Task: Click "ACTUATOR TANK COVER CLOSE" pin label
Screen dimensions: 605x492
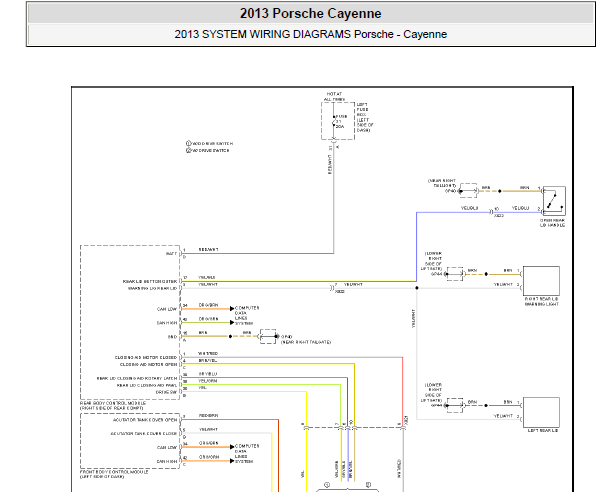Action: coord(144,434)
